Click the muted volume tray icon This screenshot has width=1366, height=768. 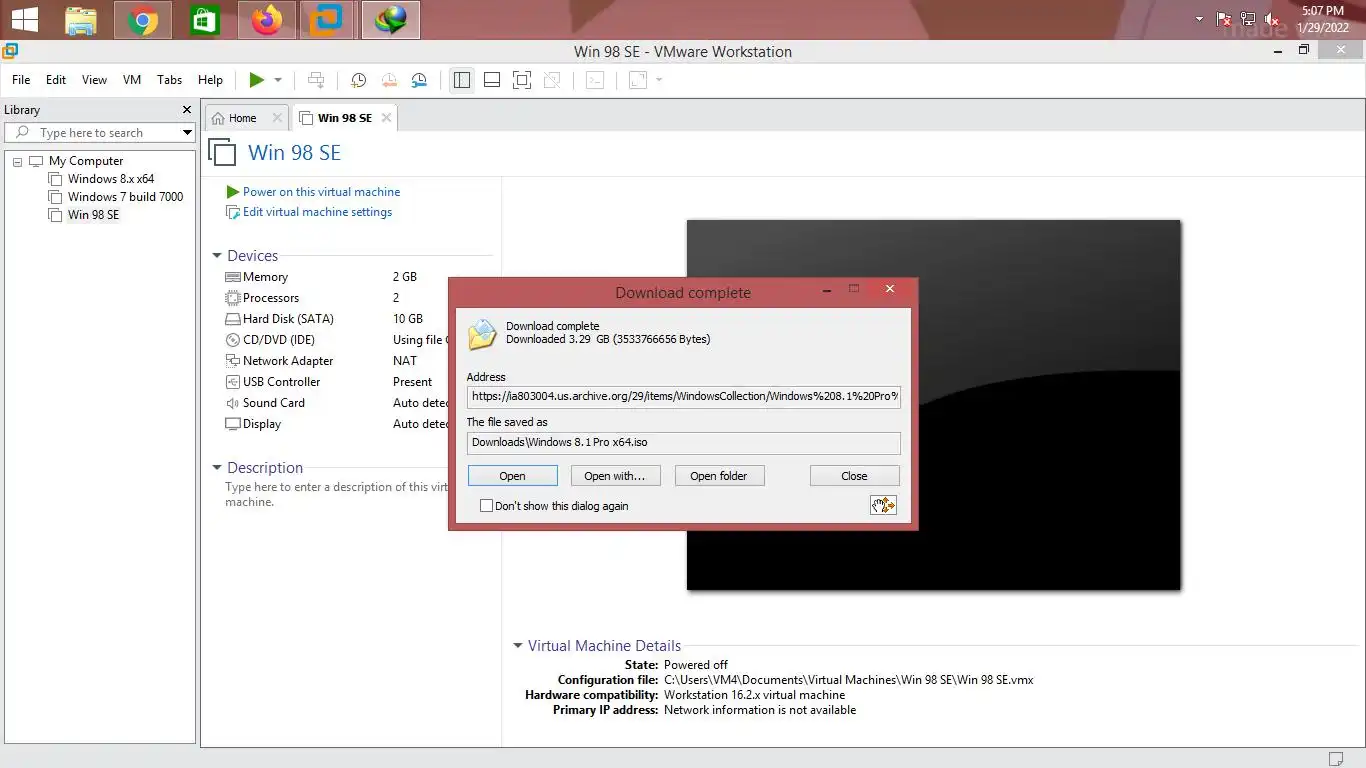(1273, 19)
